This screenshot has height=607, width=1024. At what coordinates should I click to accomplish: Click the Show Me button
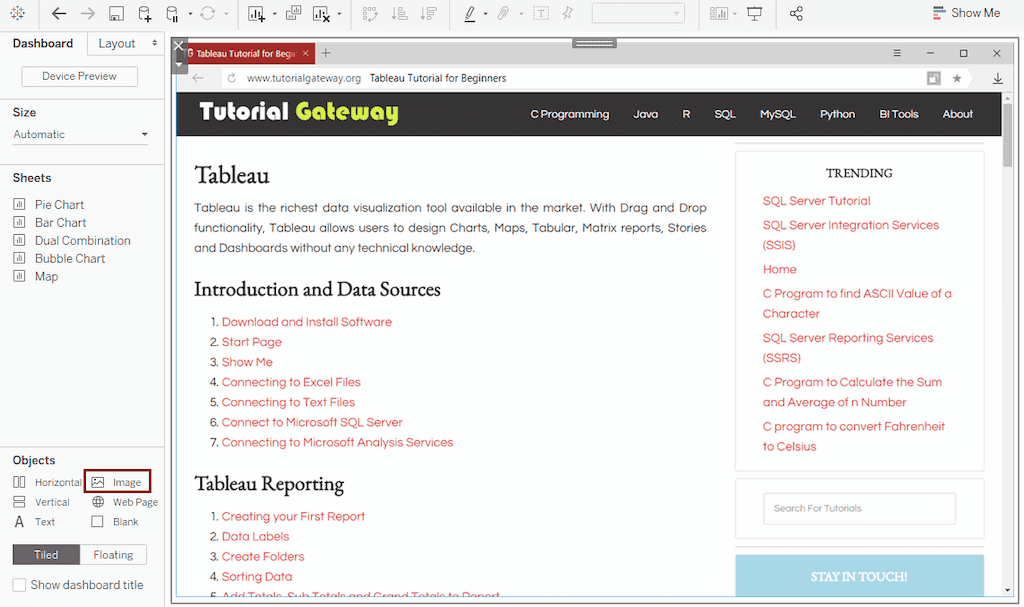967,13
